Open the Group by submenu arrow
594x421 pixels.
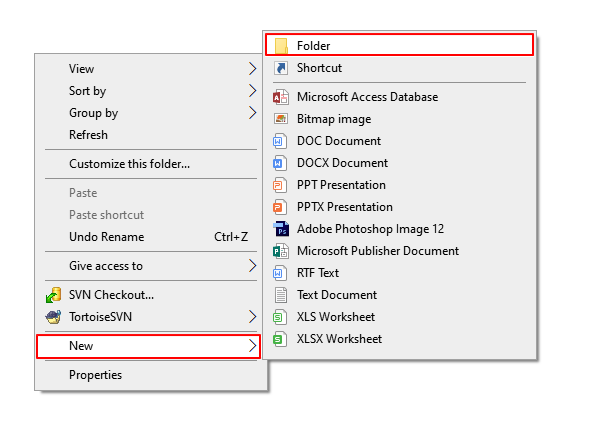[x=253, y=113]
